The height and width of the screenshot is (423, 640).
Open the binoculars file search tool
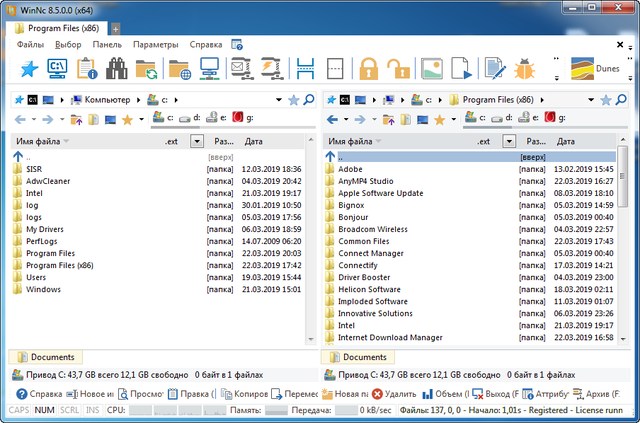[x=118, y=69]
